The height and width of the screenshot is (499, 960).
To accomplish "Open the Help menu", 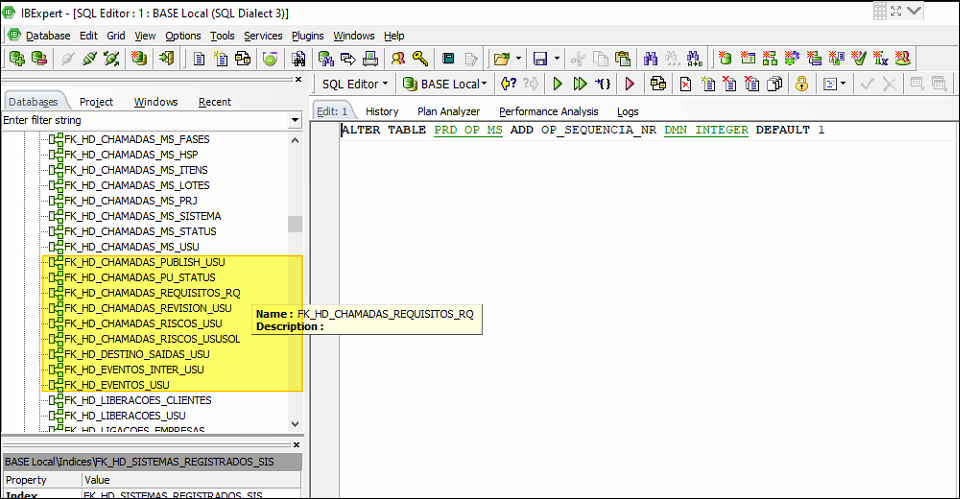I will point(394,36).
